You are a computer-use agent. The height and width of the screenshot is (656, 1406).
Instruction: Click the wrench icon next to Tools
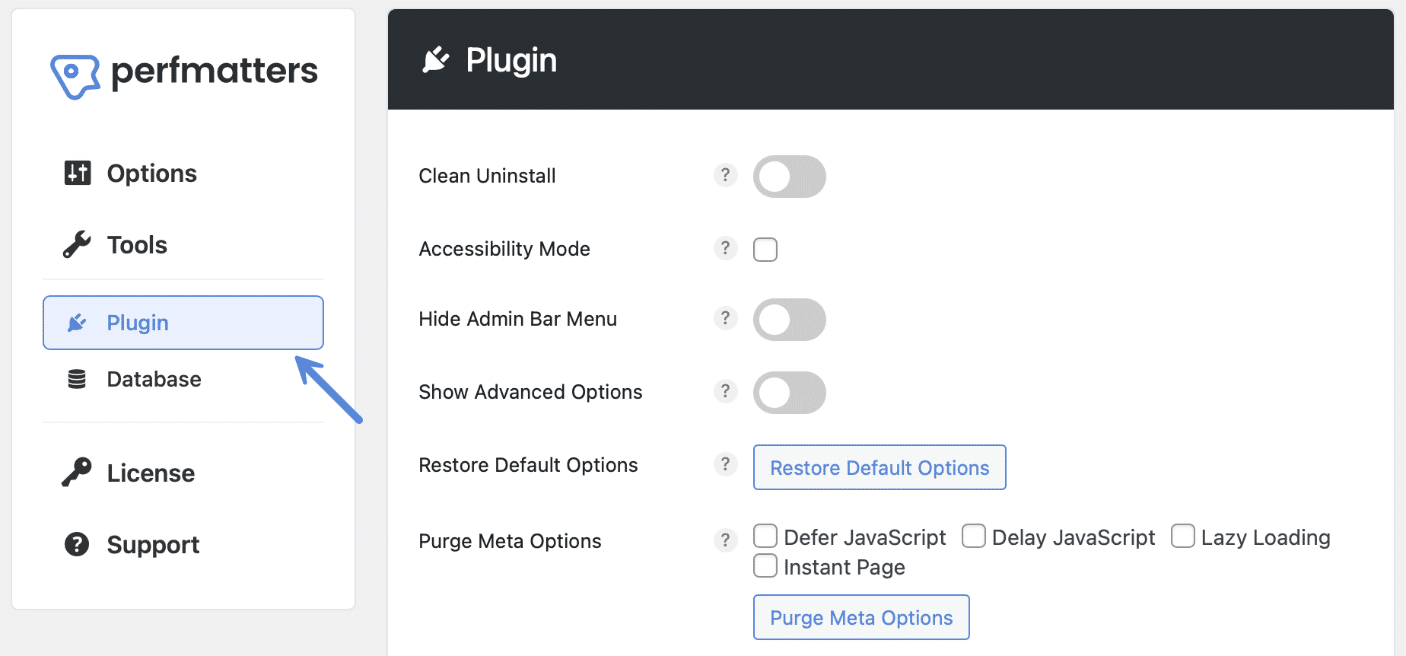(x=77, y=244)
